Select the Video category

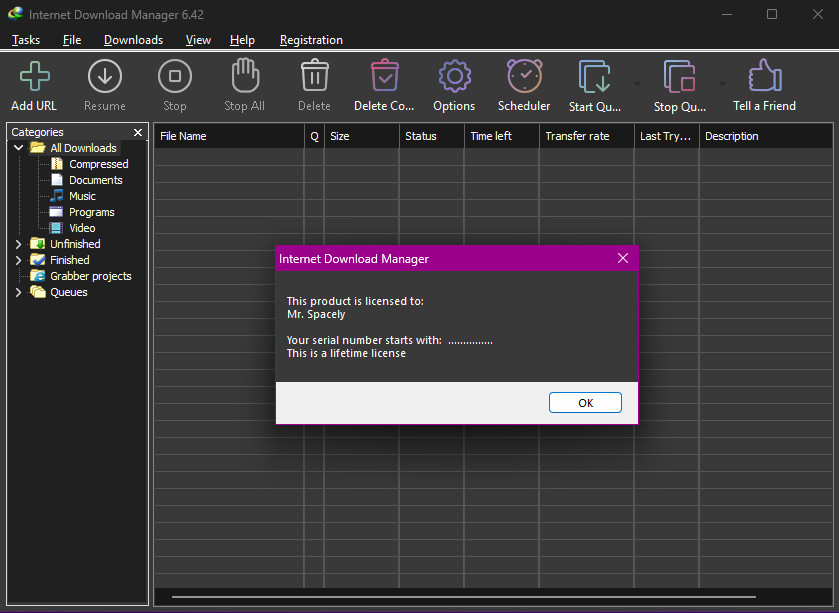tap(82, 228)
